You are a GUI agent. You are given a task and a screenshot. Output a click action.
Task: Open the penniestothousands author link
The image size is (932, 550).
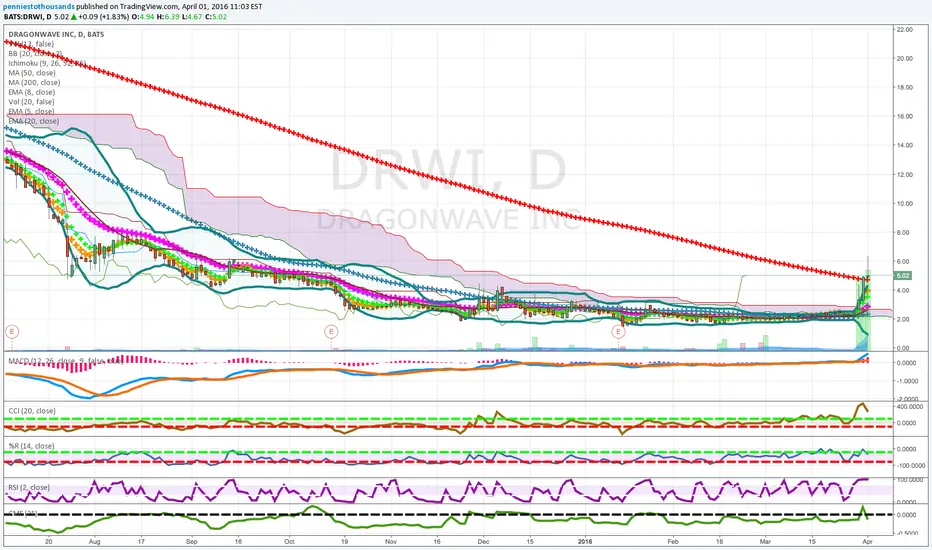tap(40, 7)
